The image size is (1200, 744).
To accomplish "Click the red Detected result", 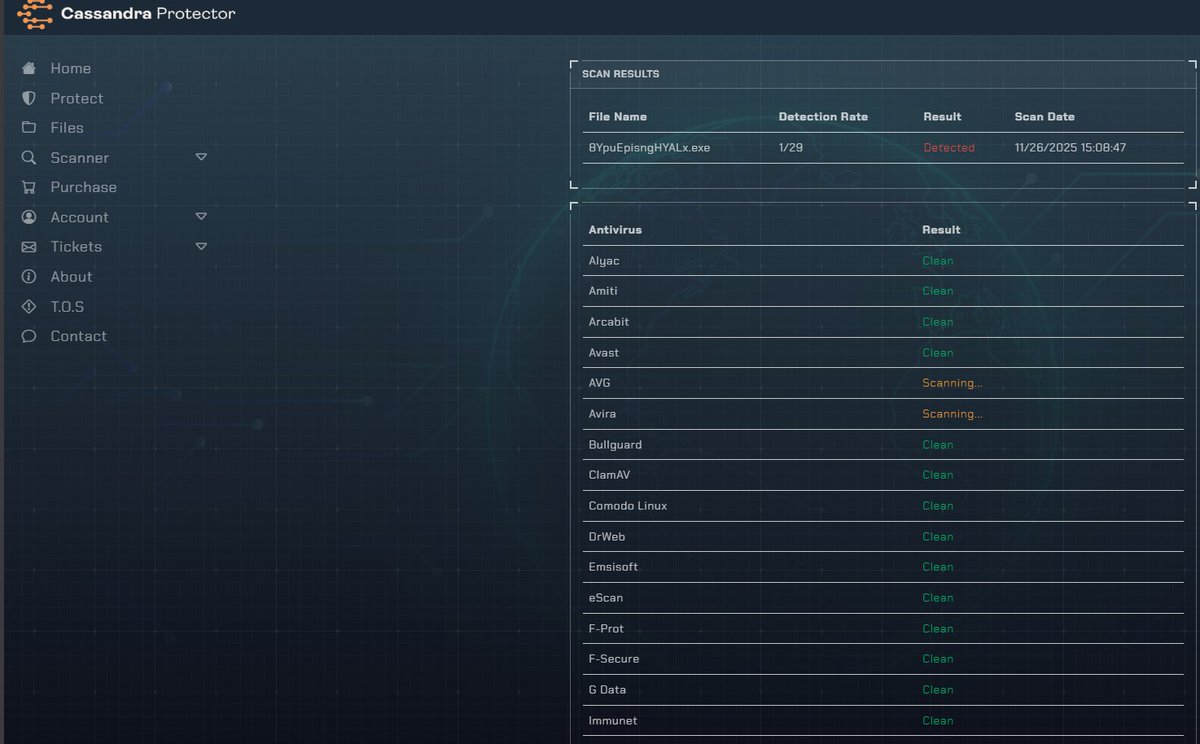I will click(948, 147).
